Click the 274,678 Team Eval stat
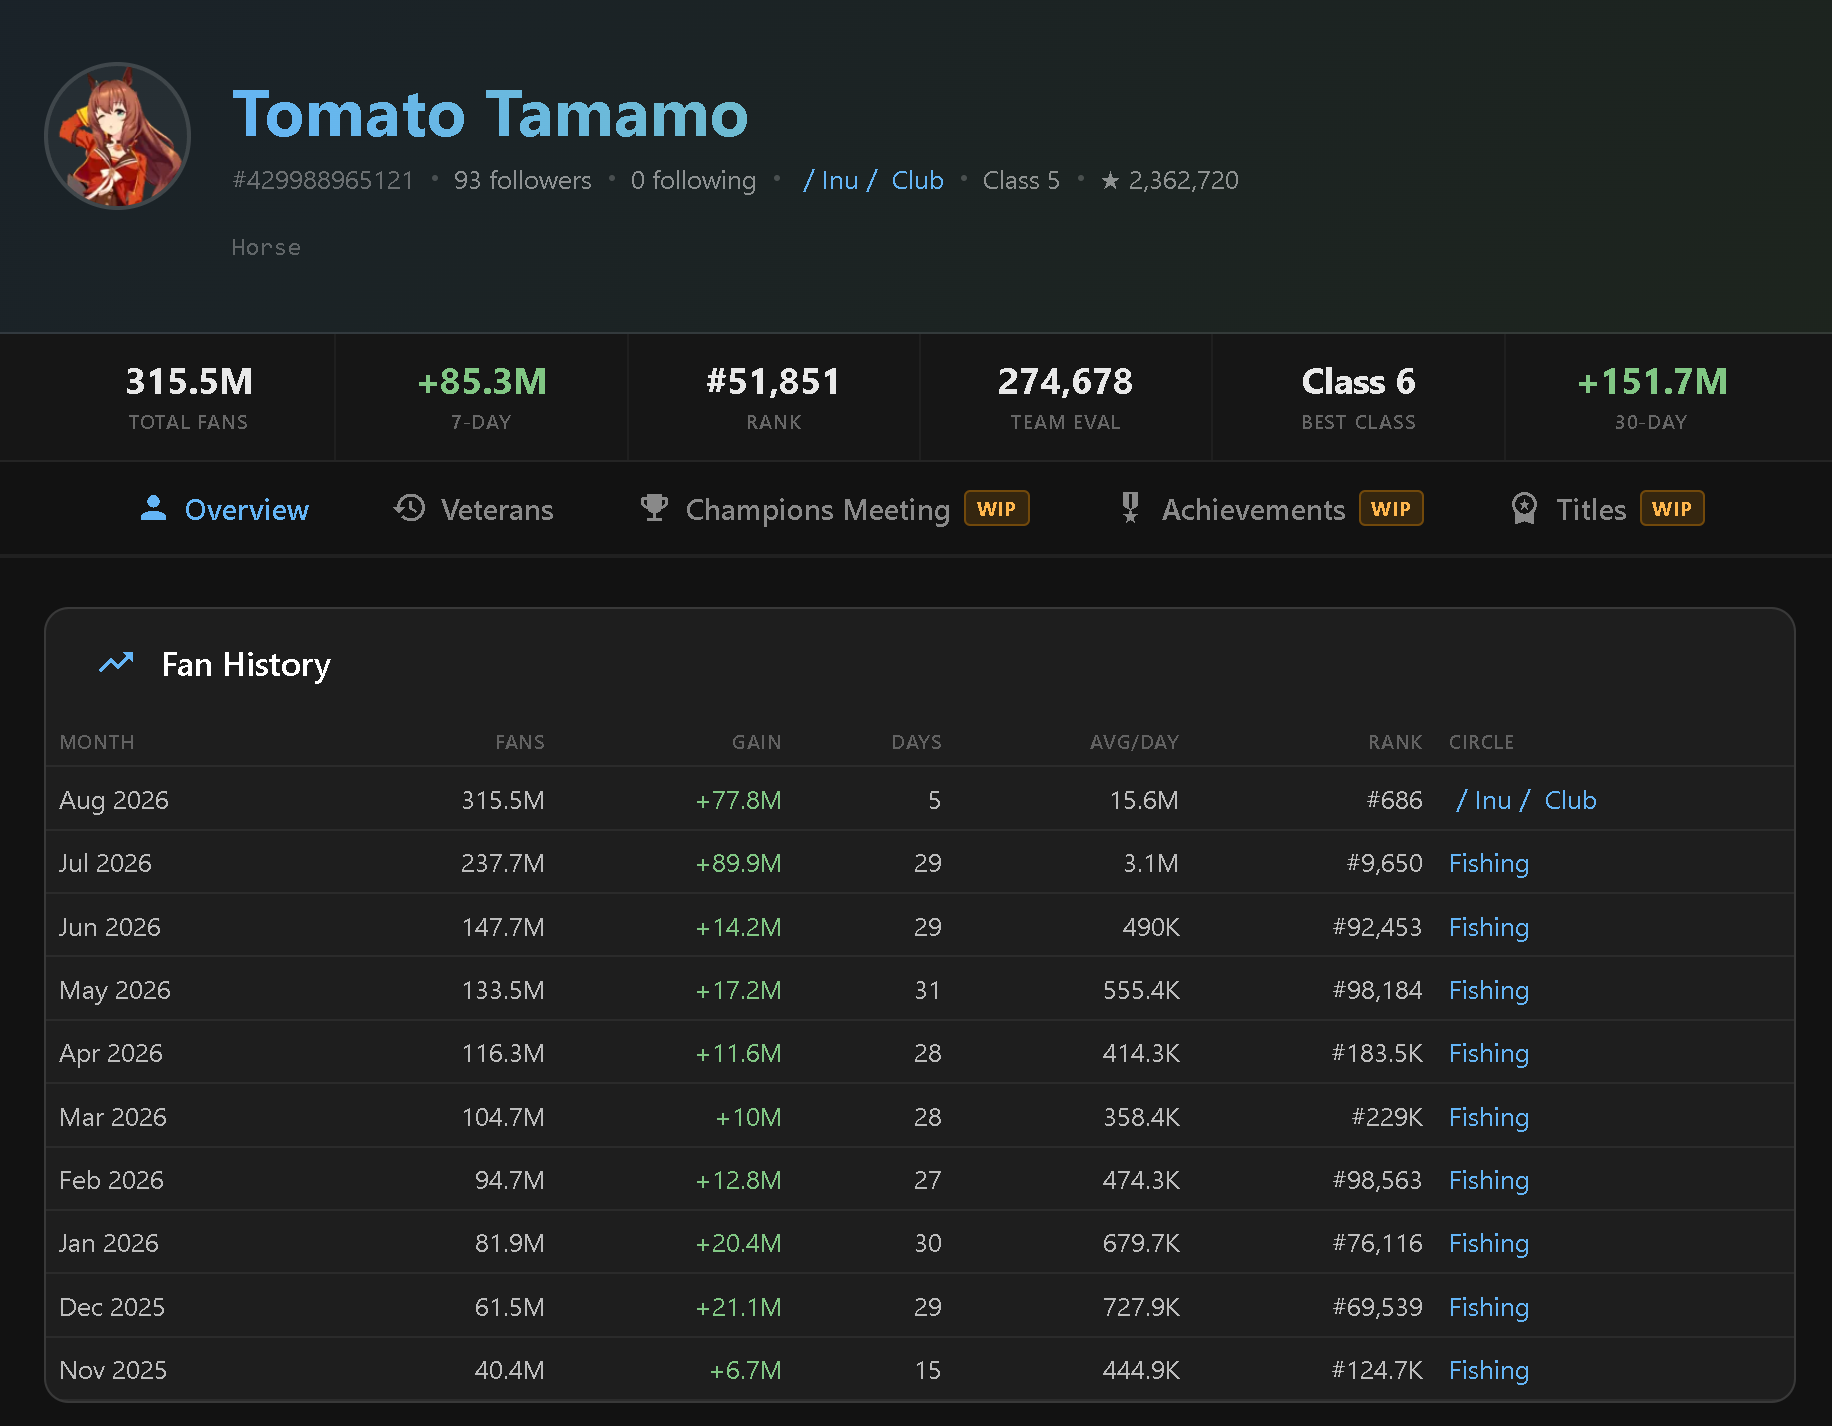Viewport: 1832px width, 1426px height. (x=1065, y=397)
